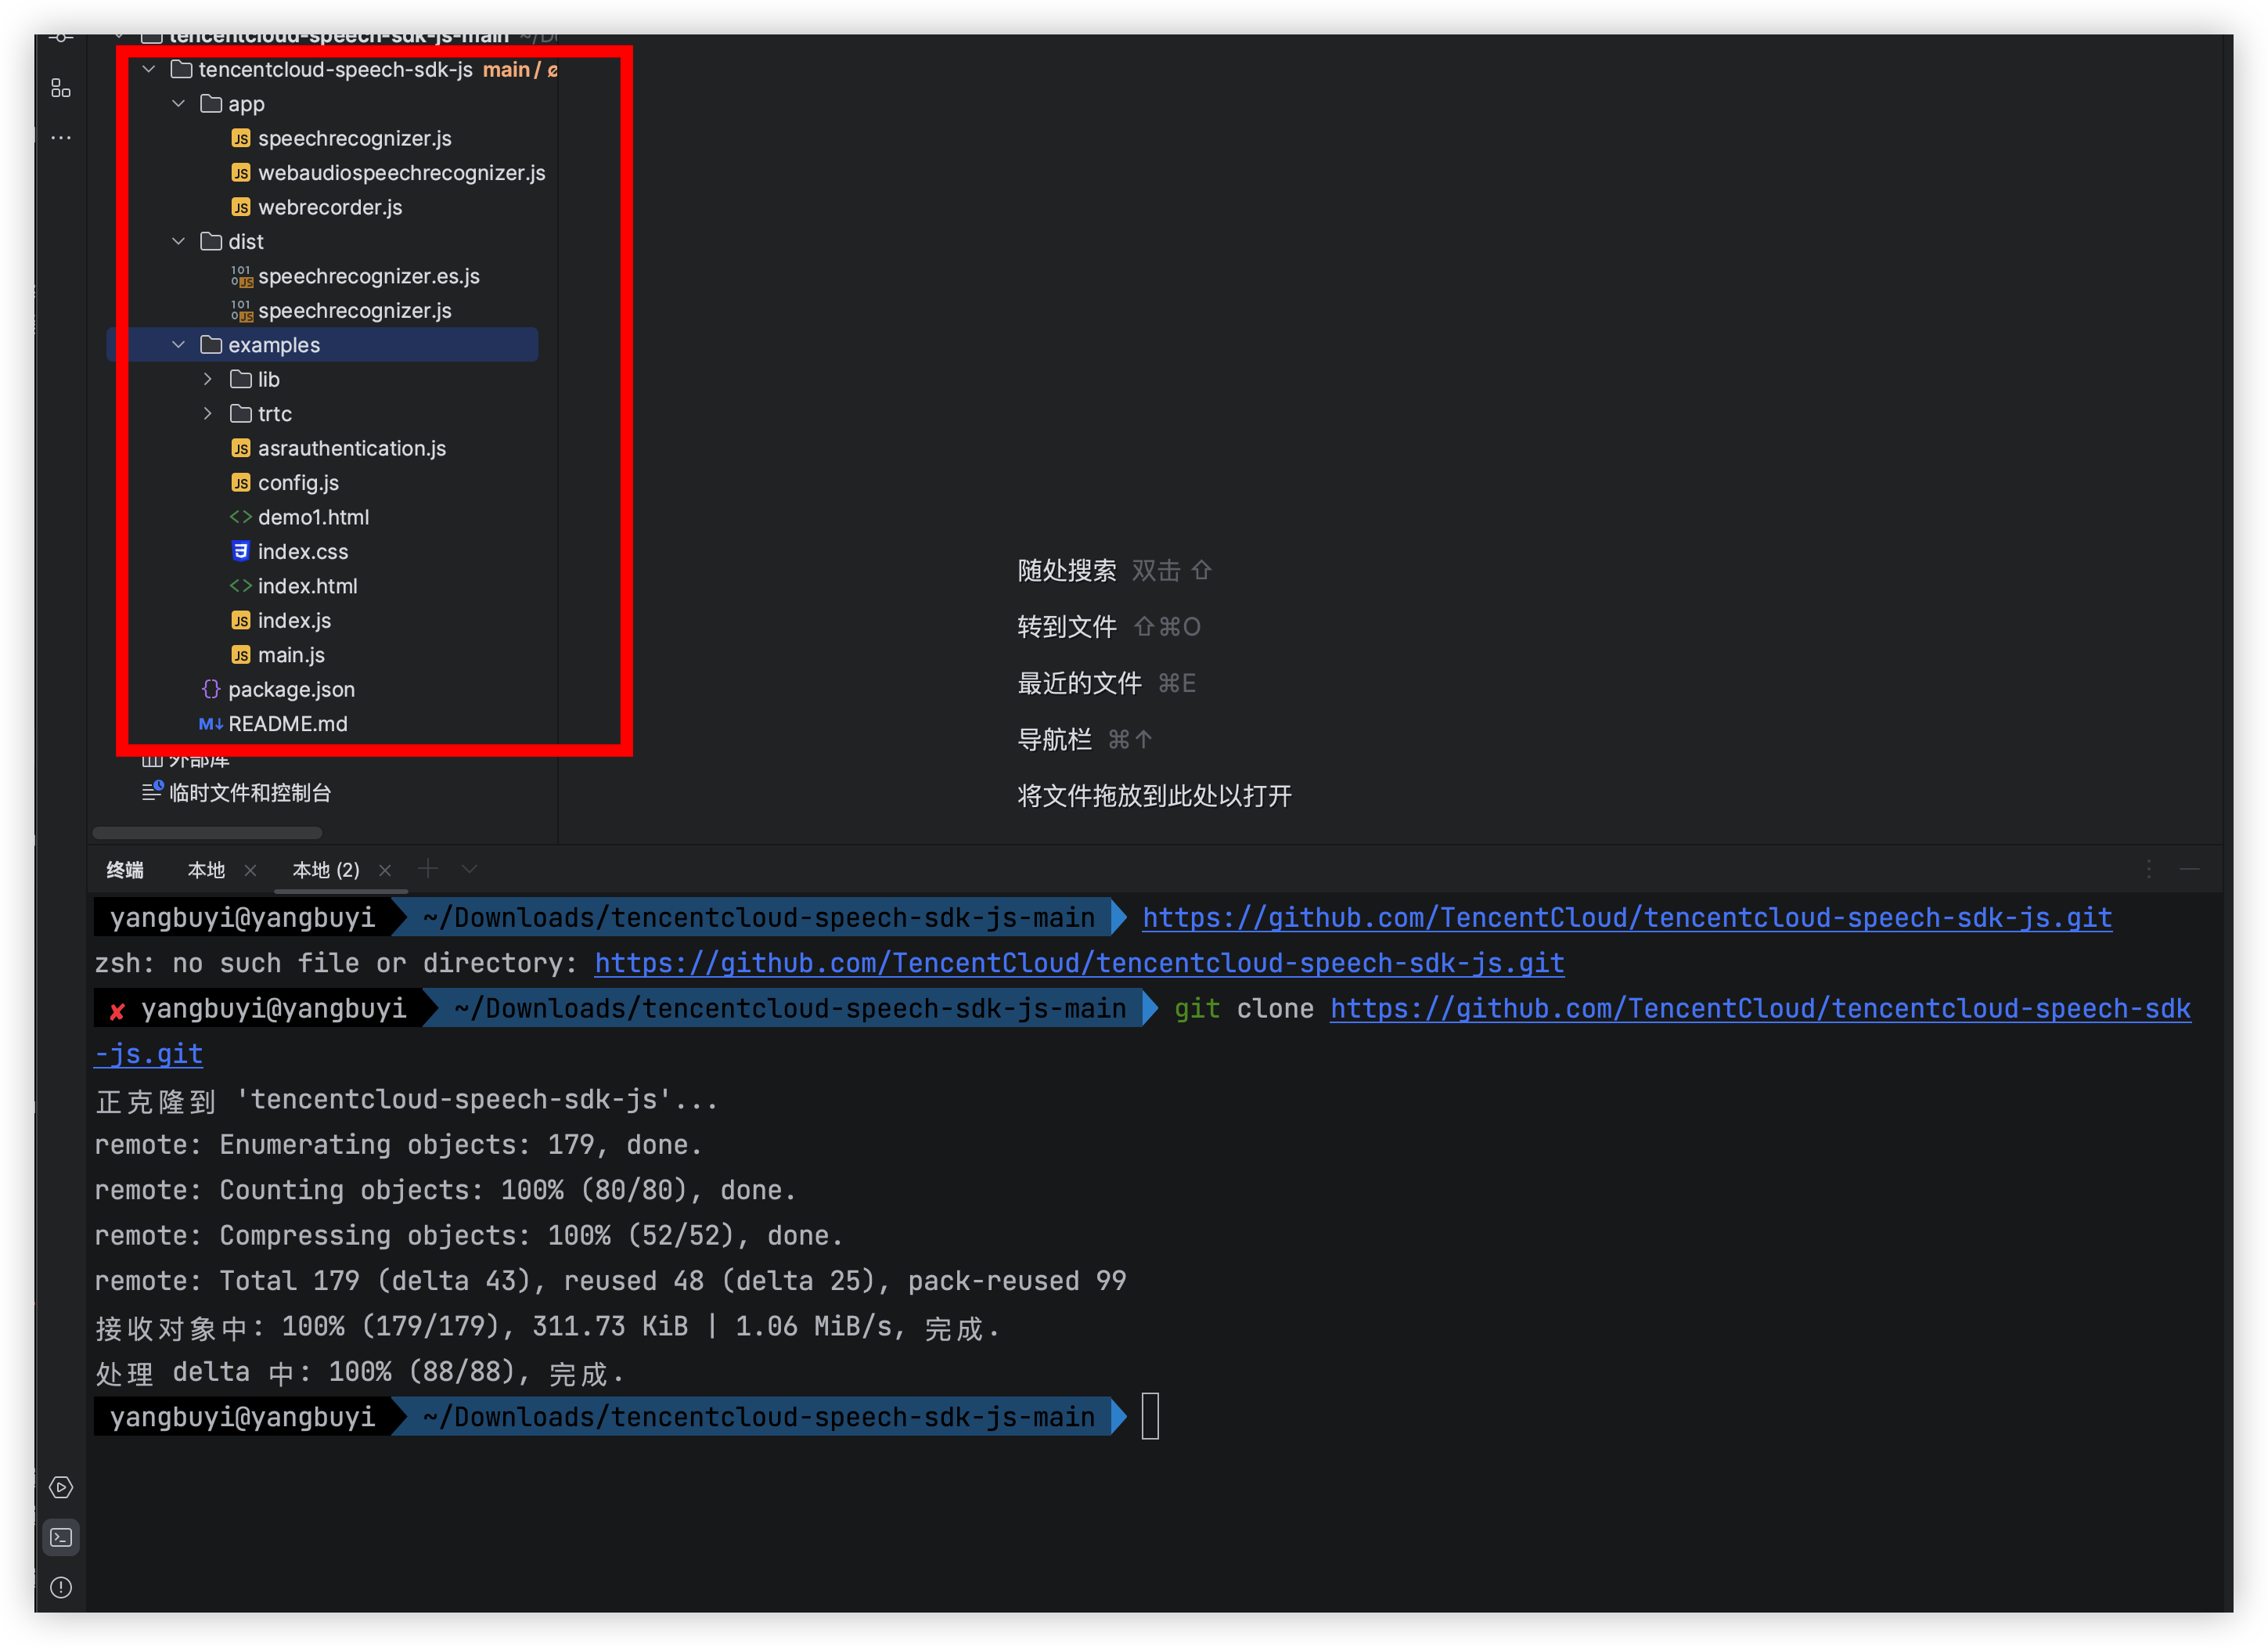
Task: Open GitHub link after git clone command
Action: [1760, 1008]
